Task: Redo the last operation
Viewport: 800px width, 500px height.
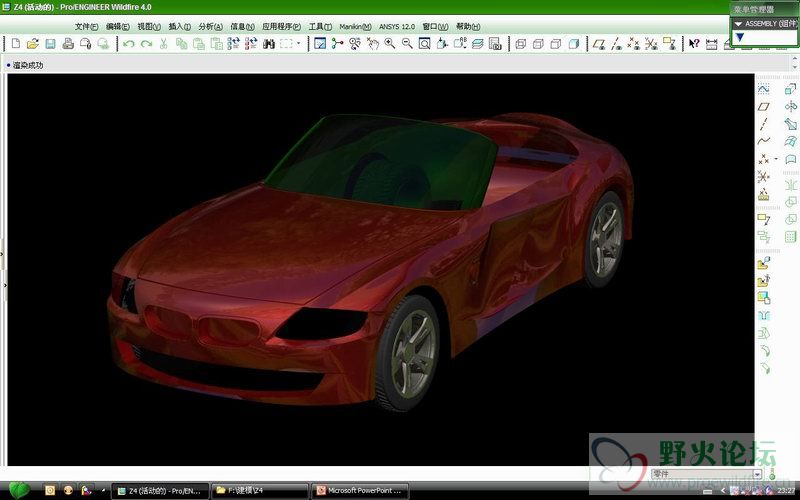Action: [x=146, y=44]
